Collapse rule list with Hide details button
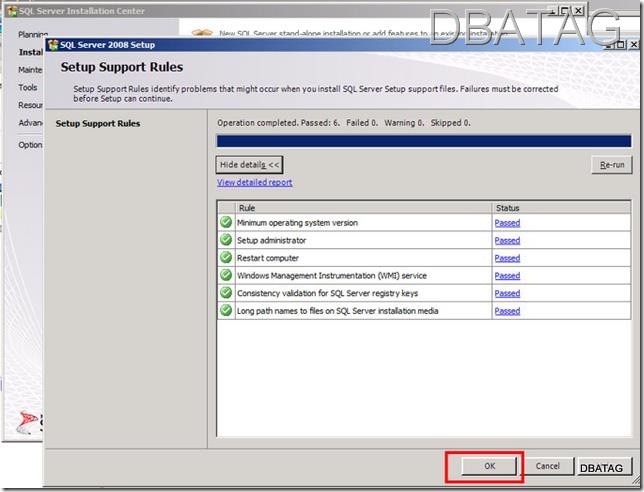 tap(250, 164)
